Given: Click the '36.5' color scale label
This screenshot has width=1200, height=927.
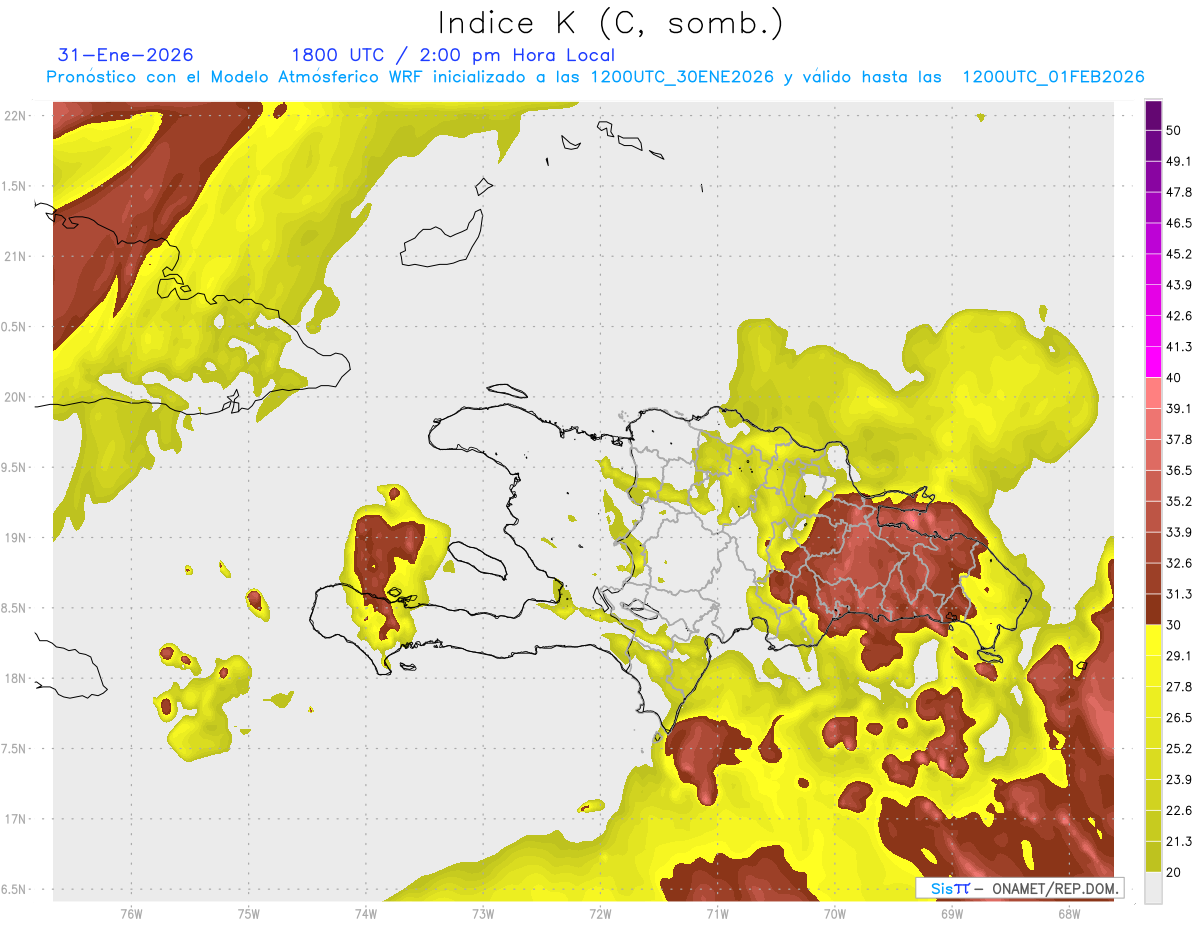Looking at the screenshot, I should 1179,470.
